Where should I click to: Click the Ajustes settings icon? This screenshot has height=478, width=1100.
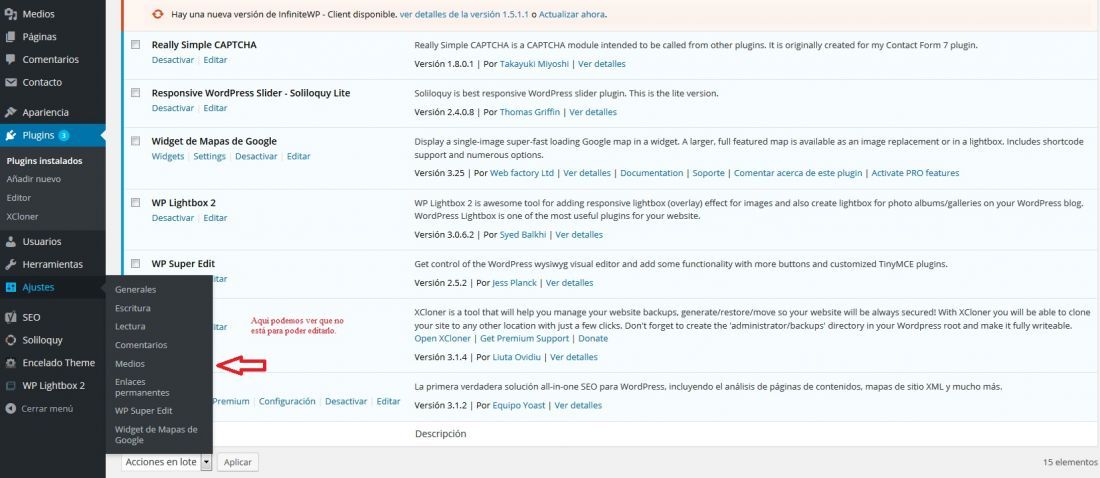coord(11,287)
